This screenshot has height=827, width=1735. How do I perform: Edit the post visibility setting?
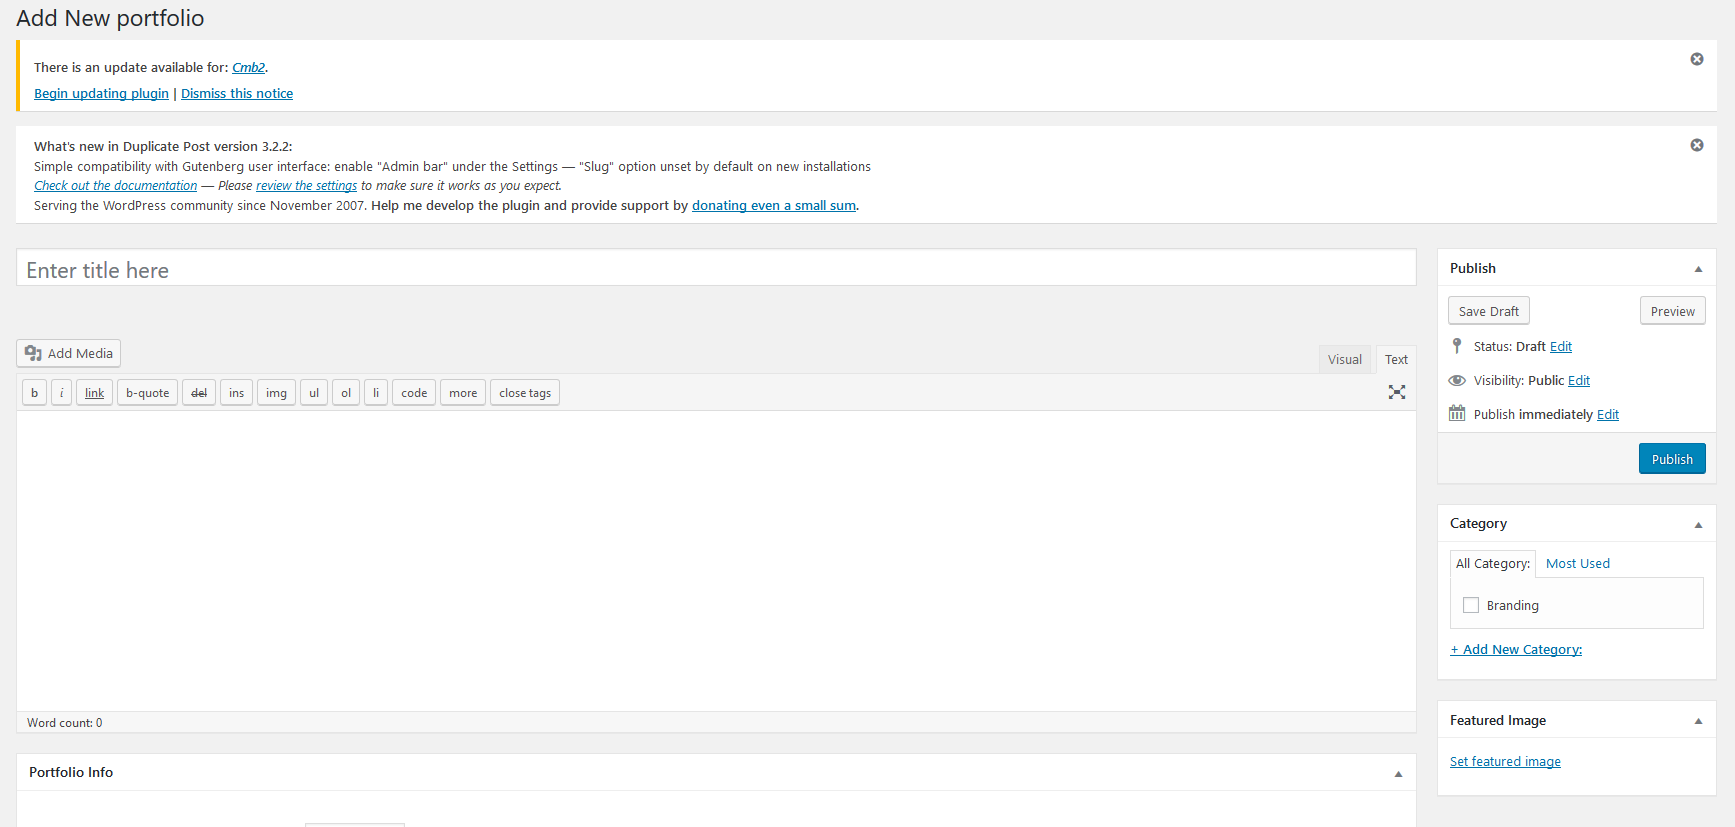pyautogui.click(x=1578, y=381)
